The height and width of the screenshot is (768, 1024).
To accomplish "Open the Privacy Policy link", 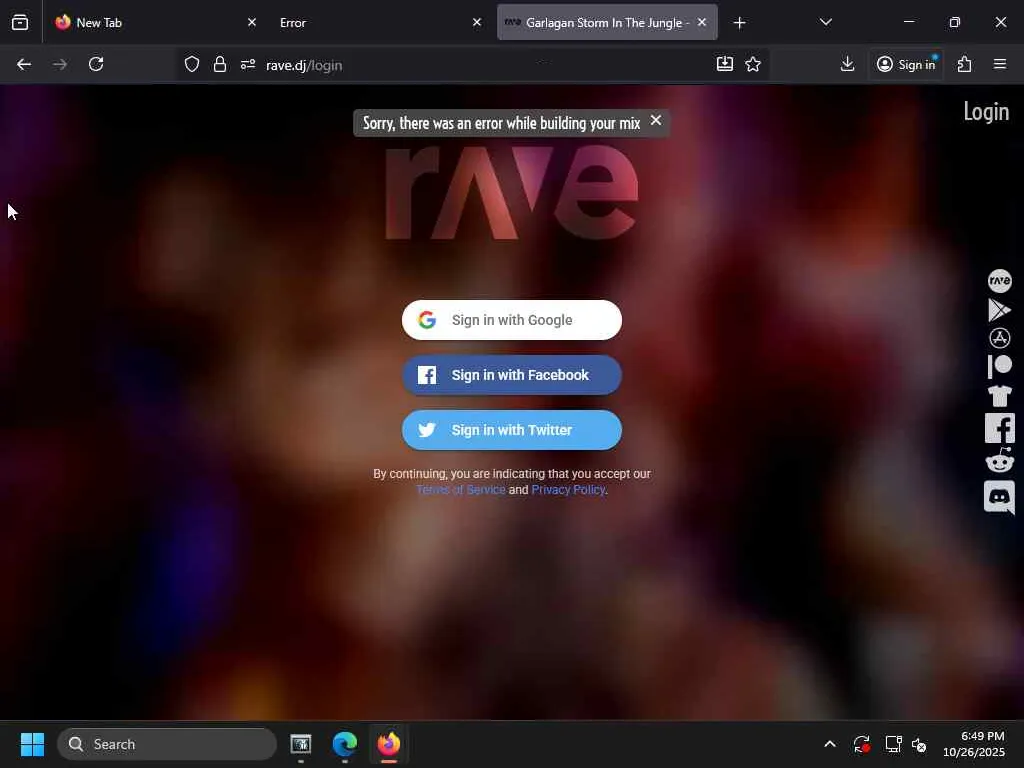I will (568, 490).
